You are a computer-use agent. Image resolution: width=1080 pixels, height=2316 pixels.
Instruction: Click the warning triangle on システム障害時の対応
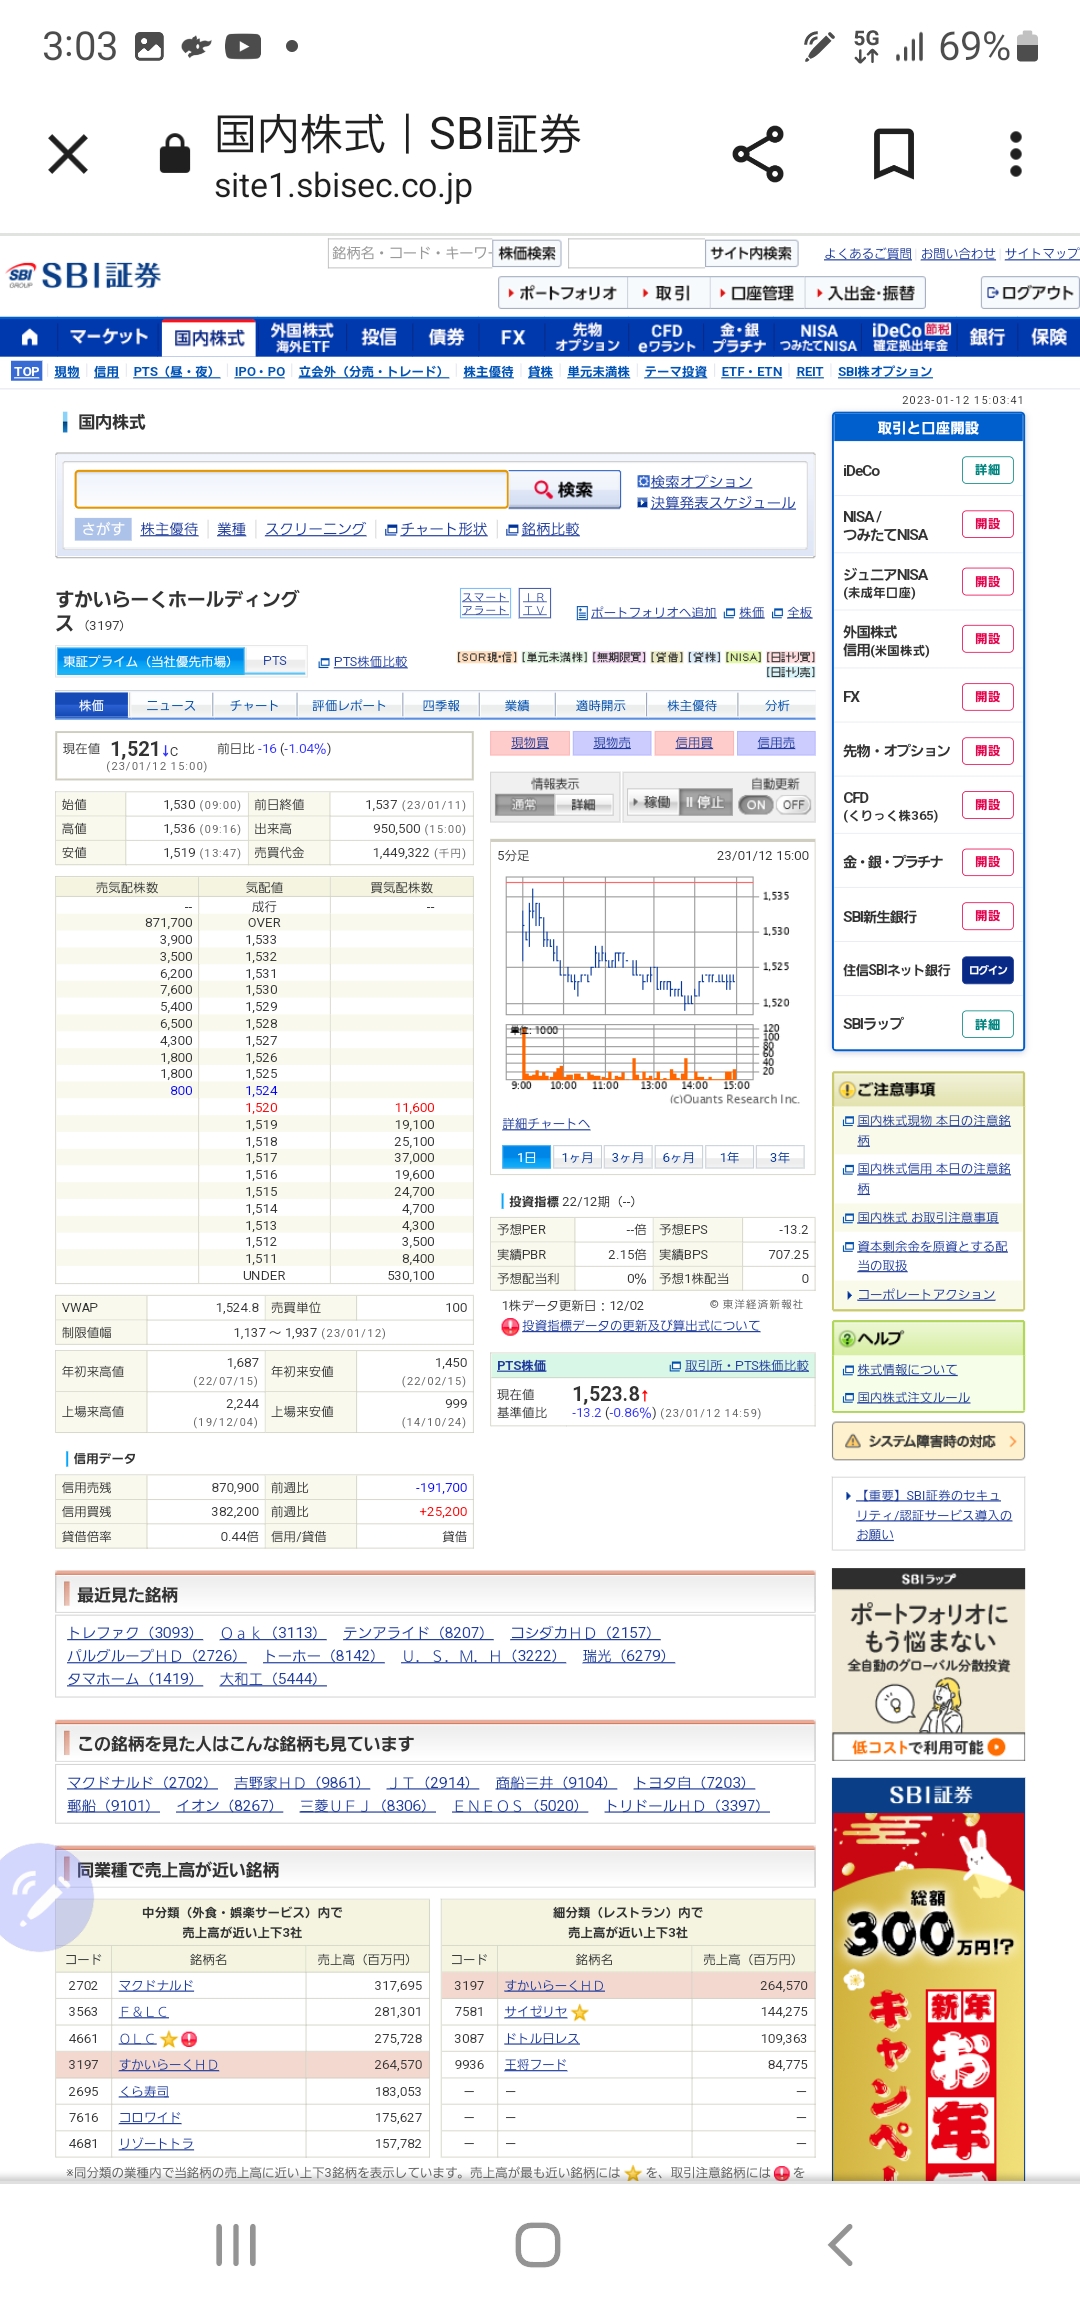coord(853,1441)
